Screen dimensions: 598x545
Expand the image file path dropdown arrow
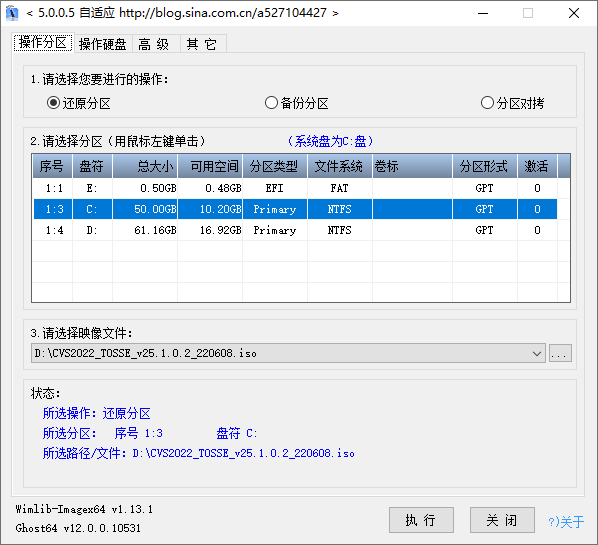537,354
